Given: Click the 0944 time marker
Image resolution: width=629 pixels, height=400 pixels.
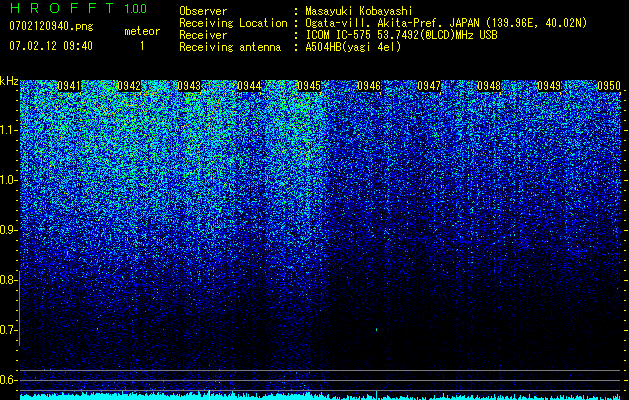Looking at the screenshot, I should click(x=249, y=86).
